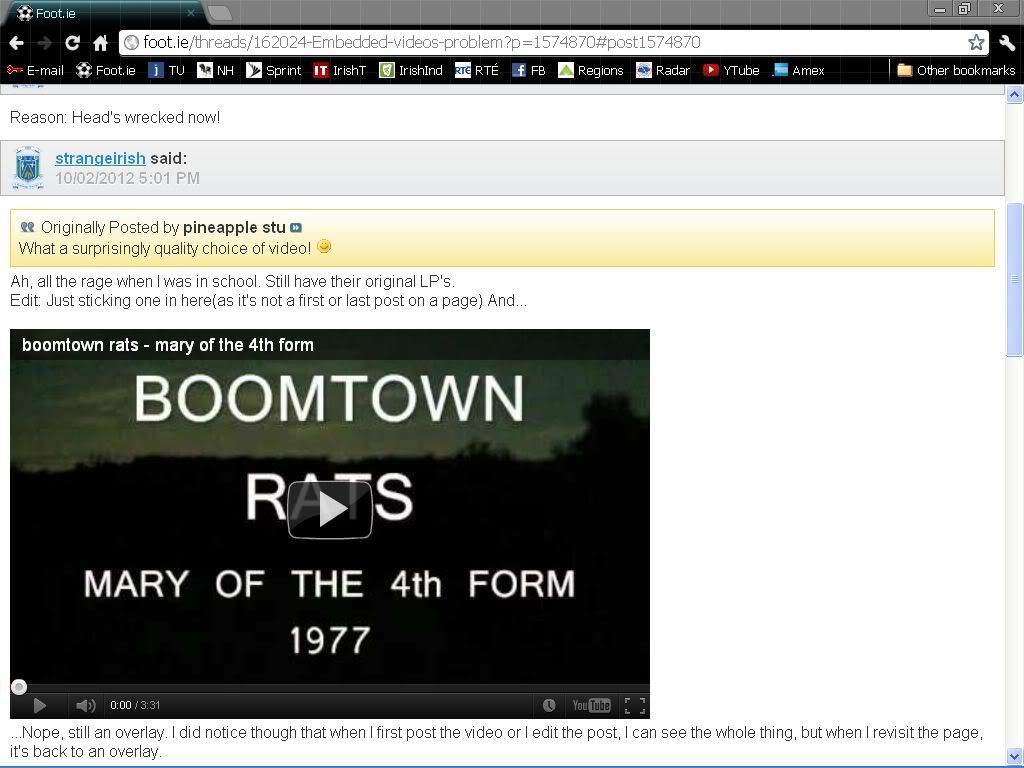Open the NH bookmark
The image size is (1024, 768).
coord(216,70)
